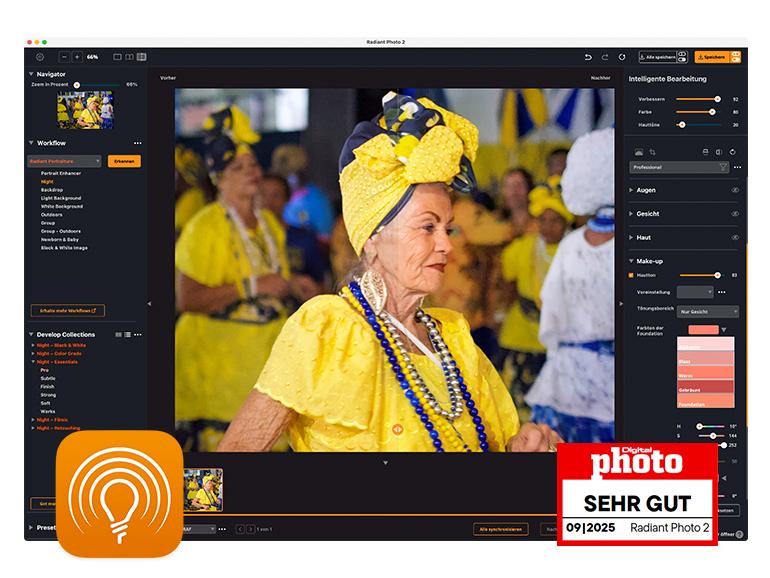Screen dimensions: 770x578
Task: Toggle visibility of Haut section
Action: click(735, 237)
